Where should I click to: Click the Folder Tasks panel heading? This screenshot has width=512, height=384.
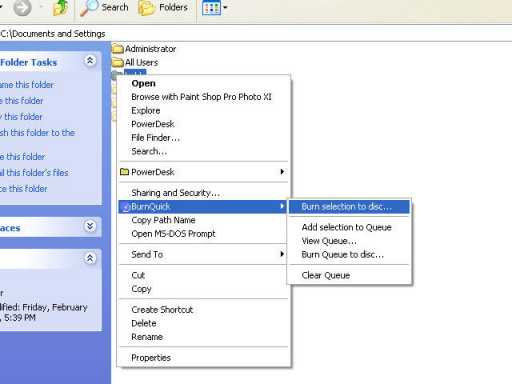click(29, 62)
